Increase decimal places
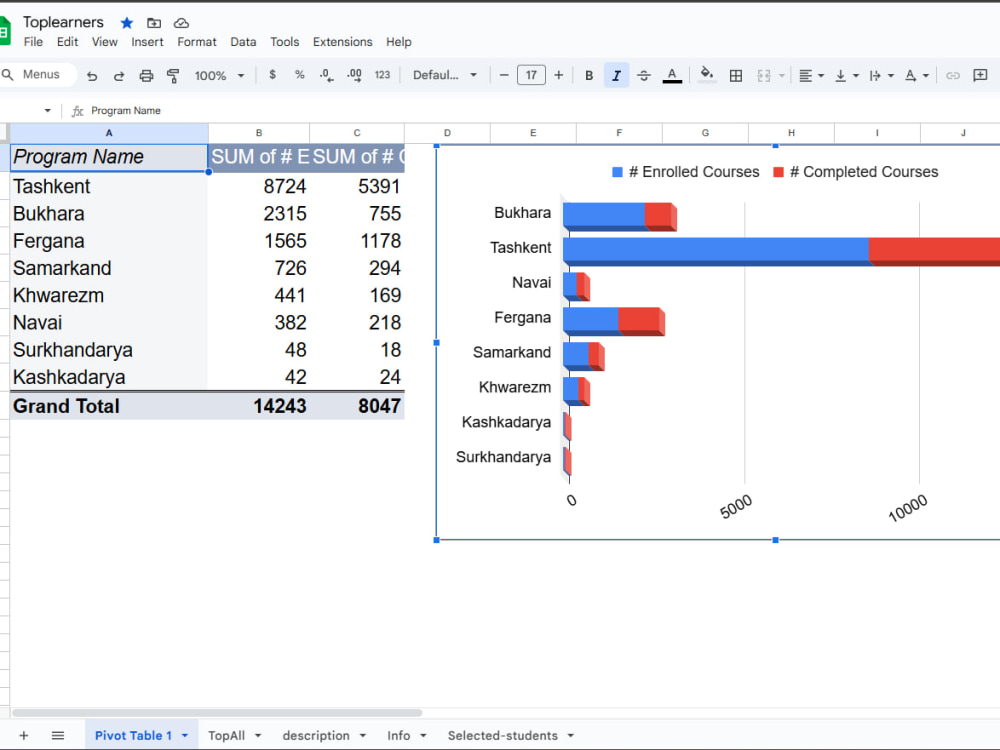Screen dimensions: 1000x750 point(354,75)
